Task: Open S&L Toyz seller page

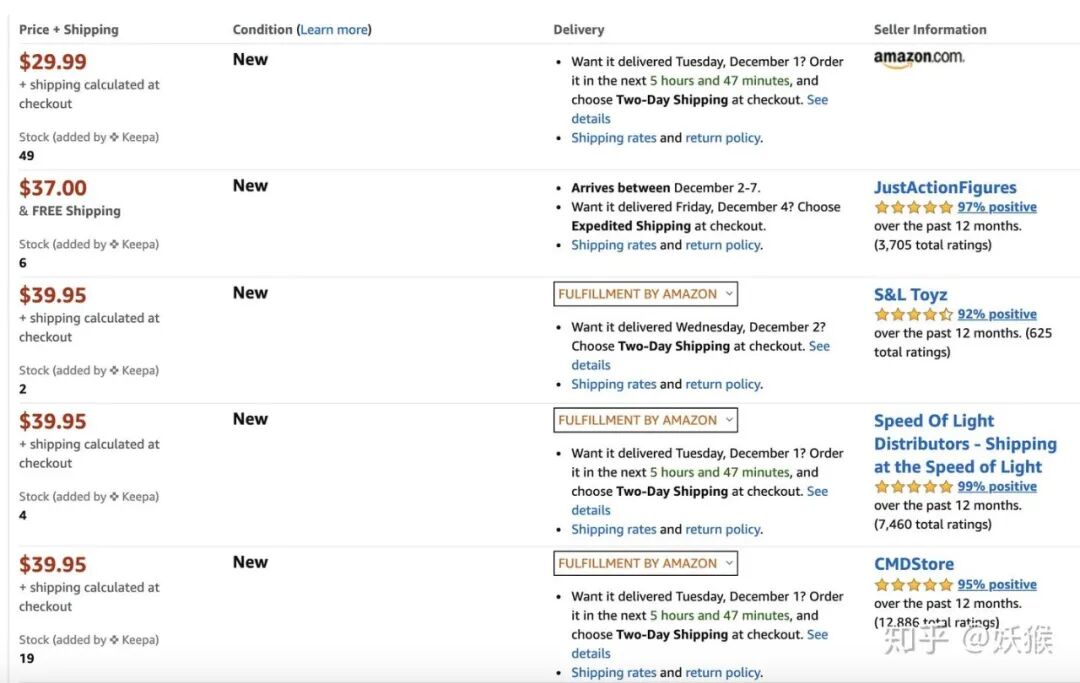Action: click(911, 295)
